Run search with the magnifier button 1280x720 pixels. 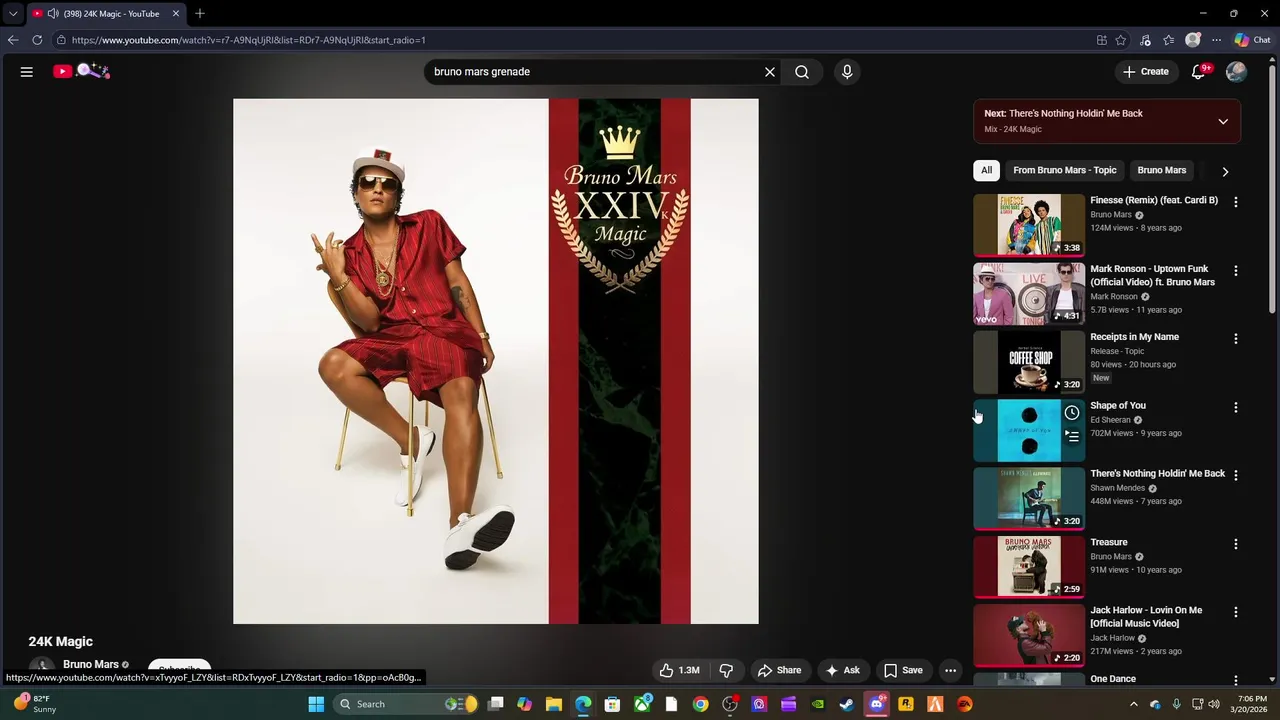[802, 72]
